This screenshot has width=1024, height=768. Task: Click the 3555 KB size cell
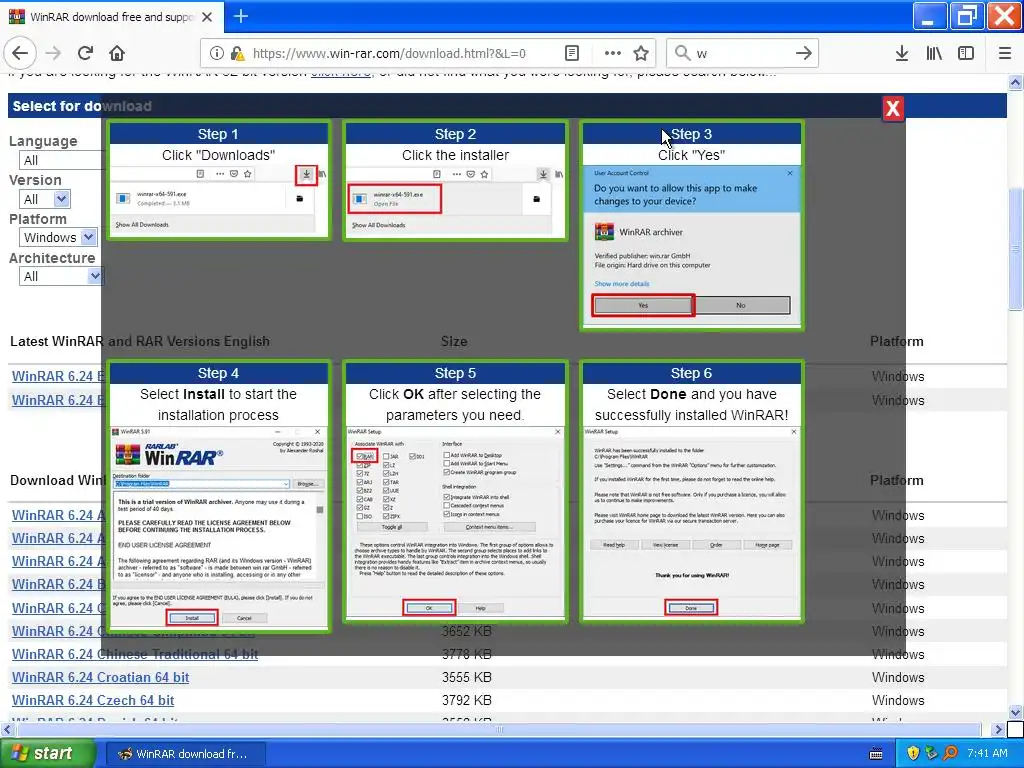pos(466,677)
